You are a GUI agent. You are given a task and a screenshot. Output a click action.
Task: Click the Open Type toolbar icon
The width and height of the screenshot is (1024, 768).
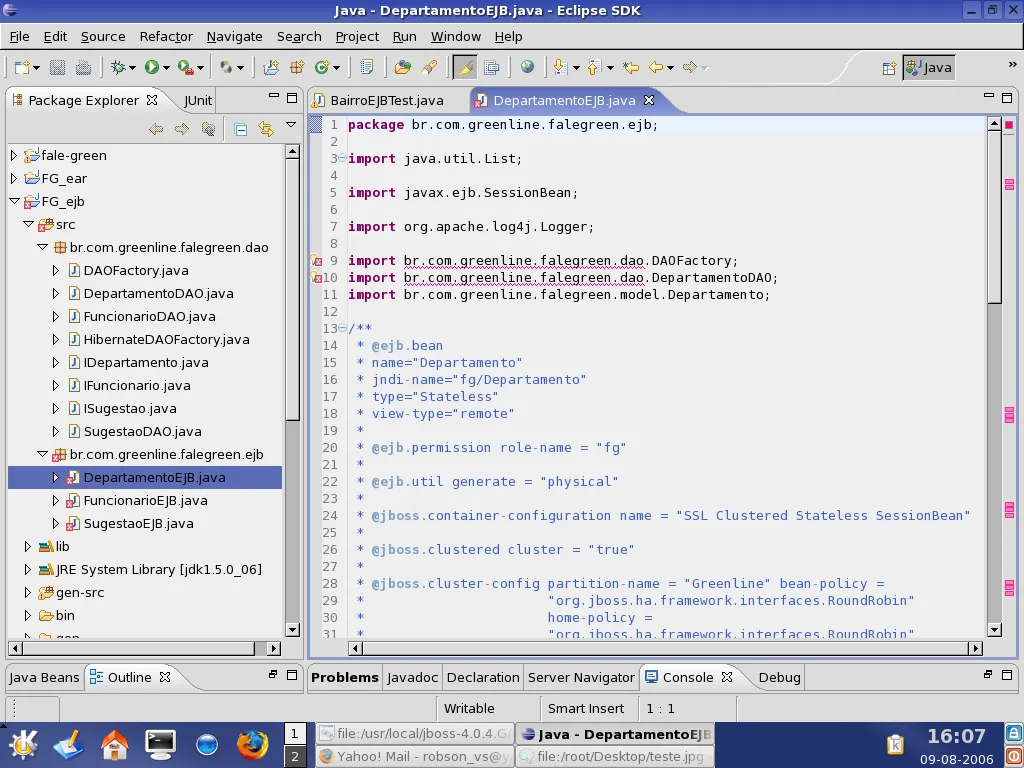tap(403, 67)
